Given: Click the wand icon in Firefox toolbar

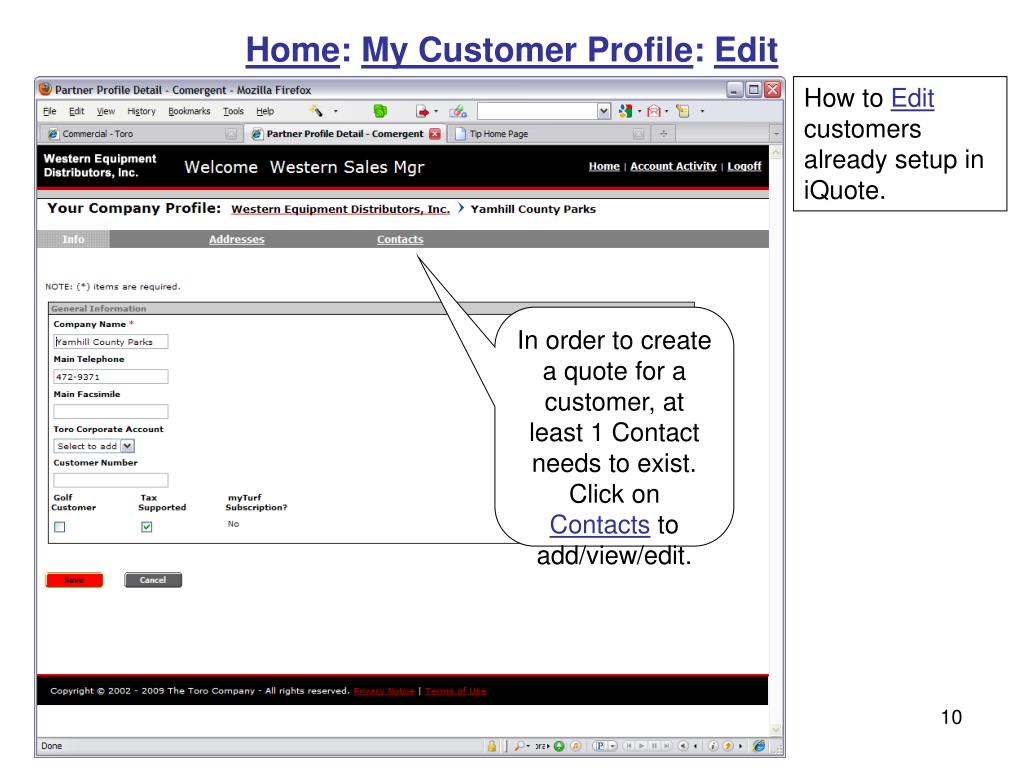Looking at the screenshot, I should click(x=316, y=111).
